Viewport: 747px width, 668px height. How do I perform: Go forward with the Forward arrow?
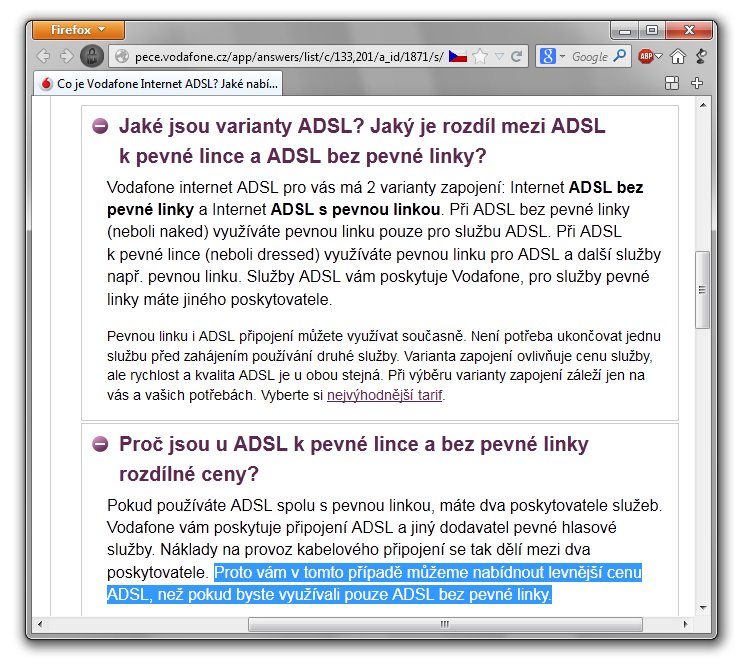[67, 56]
